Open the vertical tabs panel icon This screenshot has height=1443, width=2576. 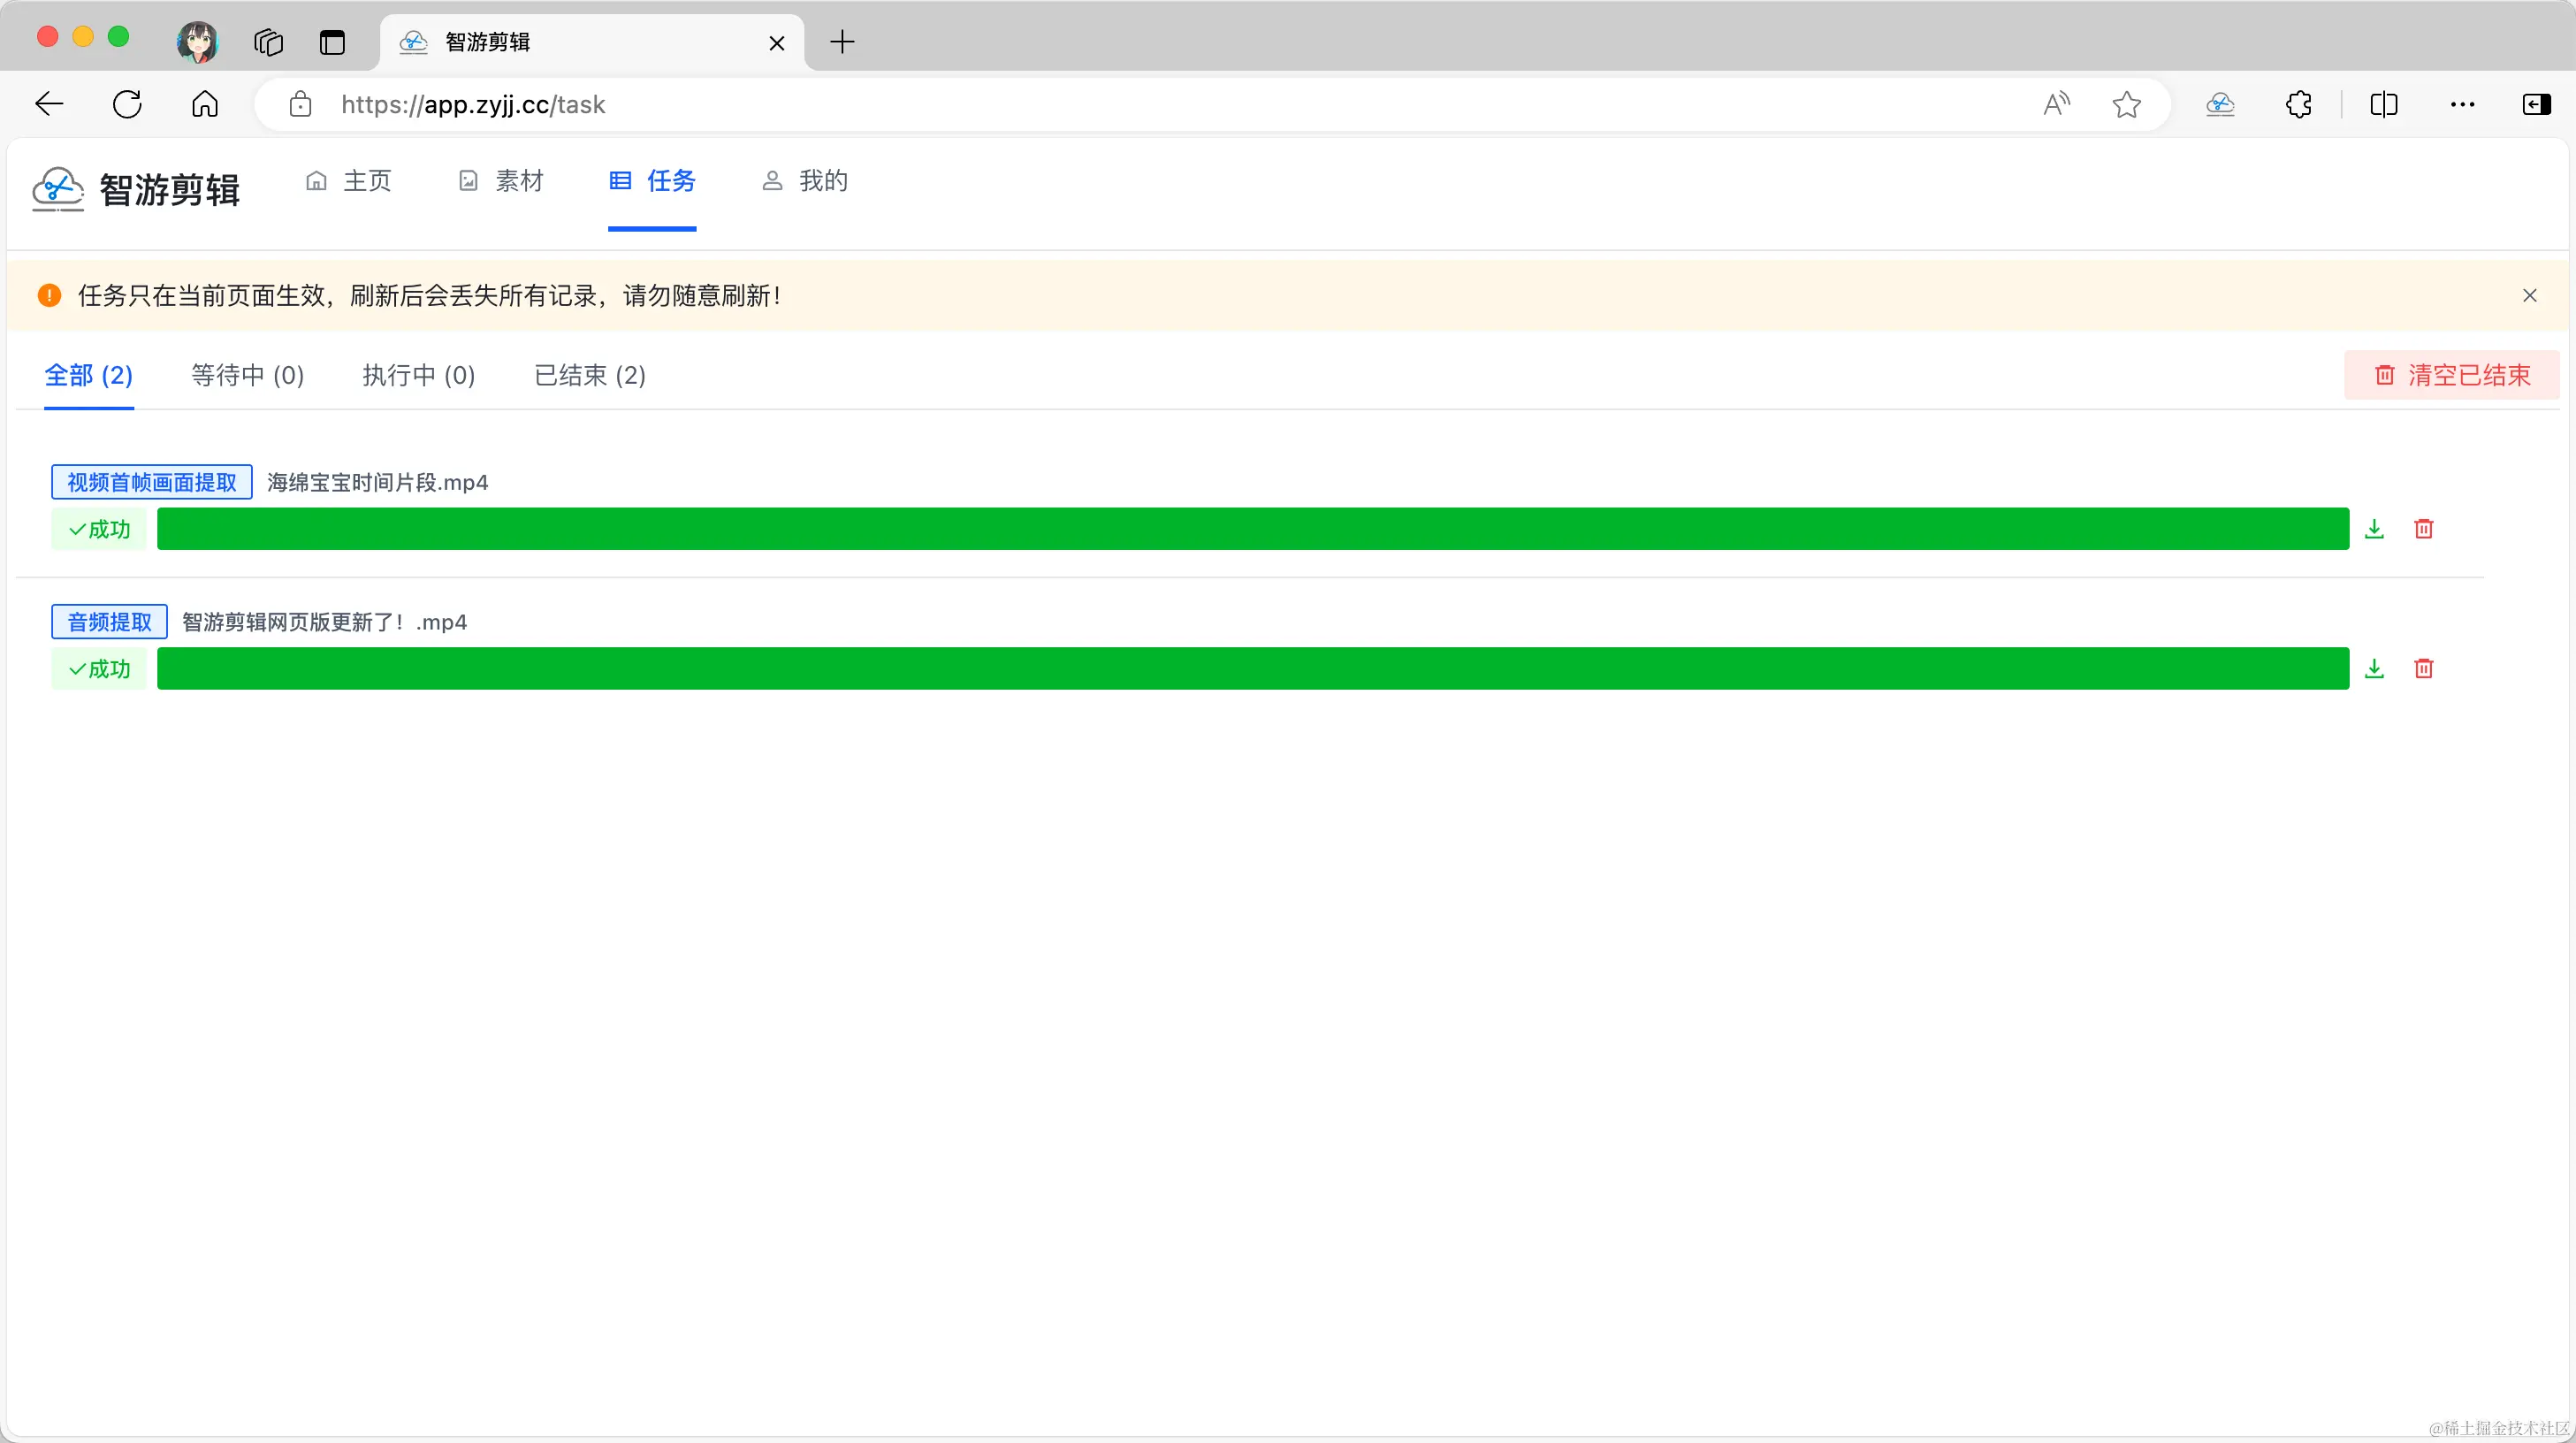tap(332, 42)
